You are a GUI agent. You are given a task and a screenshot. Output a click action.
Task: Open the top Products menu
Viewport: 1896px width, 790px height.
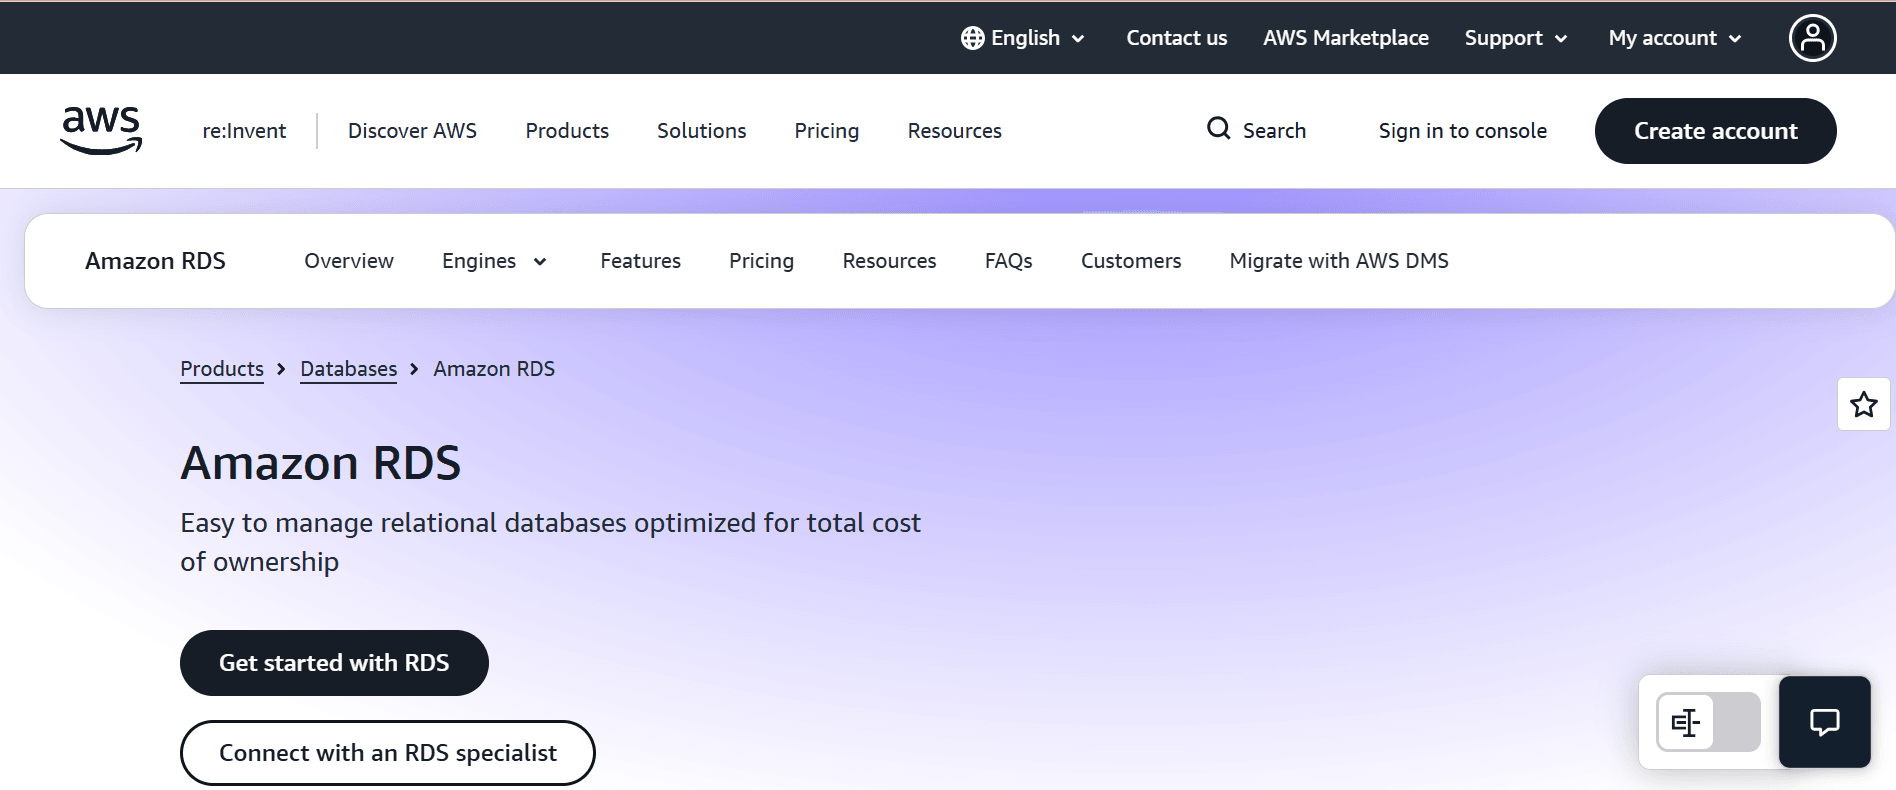click(x=567, y=131)
